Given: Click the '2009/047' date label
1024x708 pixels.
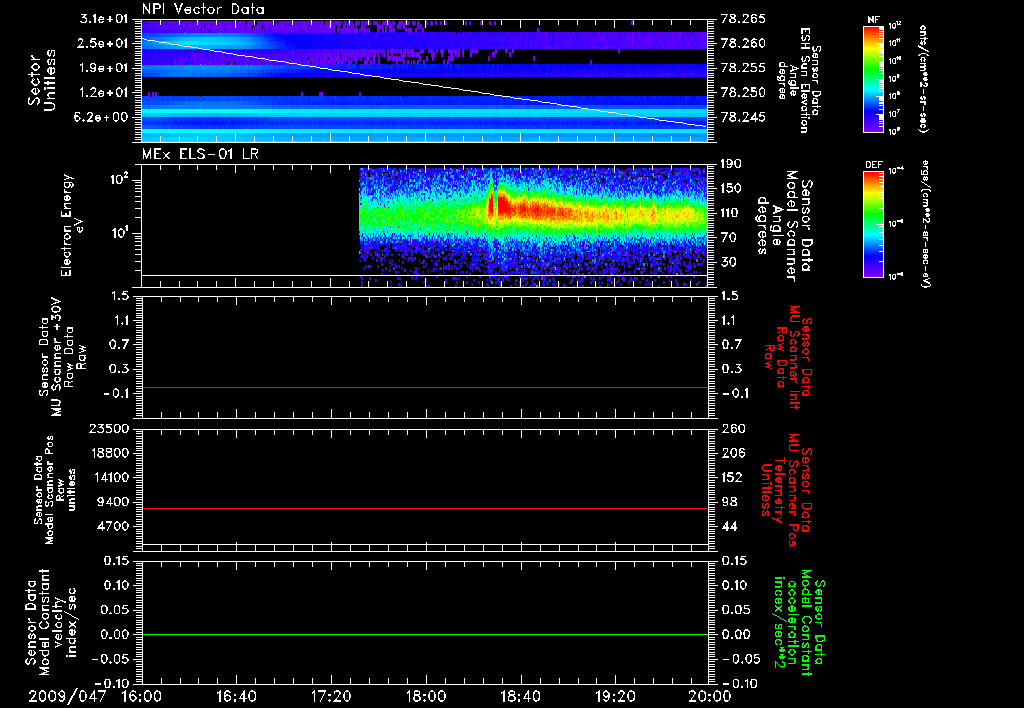Looking at the screenshot, I should coord(67,696).
